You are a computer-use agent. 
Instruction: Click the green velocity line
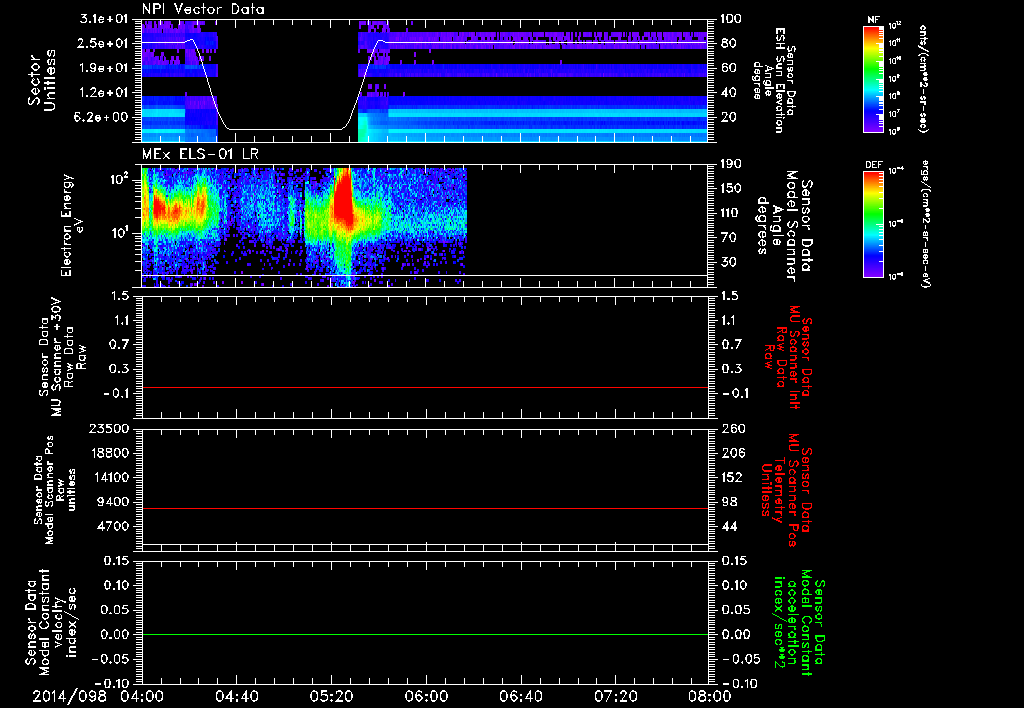[x=424, y=634]
